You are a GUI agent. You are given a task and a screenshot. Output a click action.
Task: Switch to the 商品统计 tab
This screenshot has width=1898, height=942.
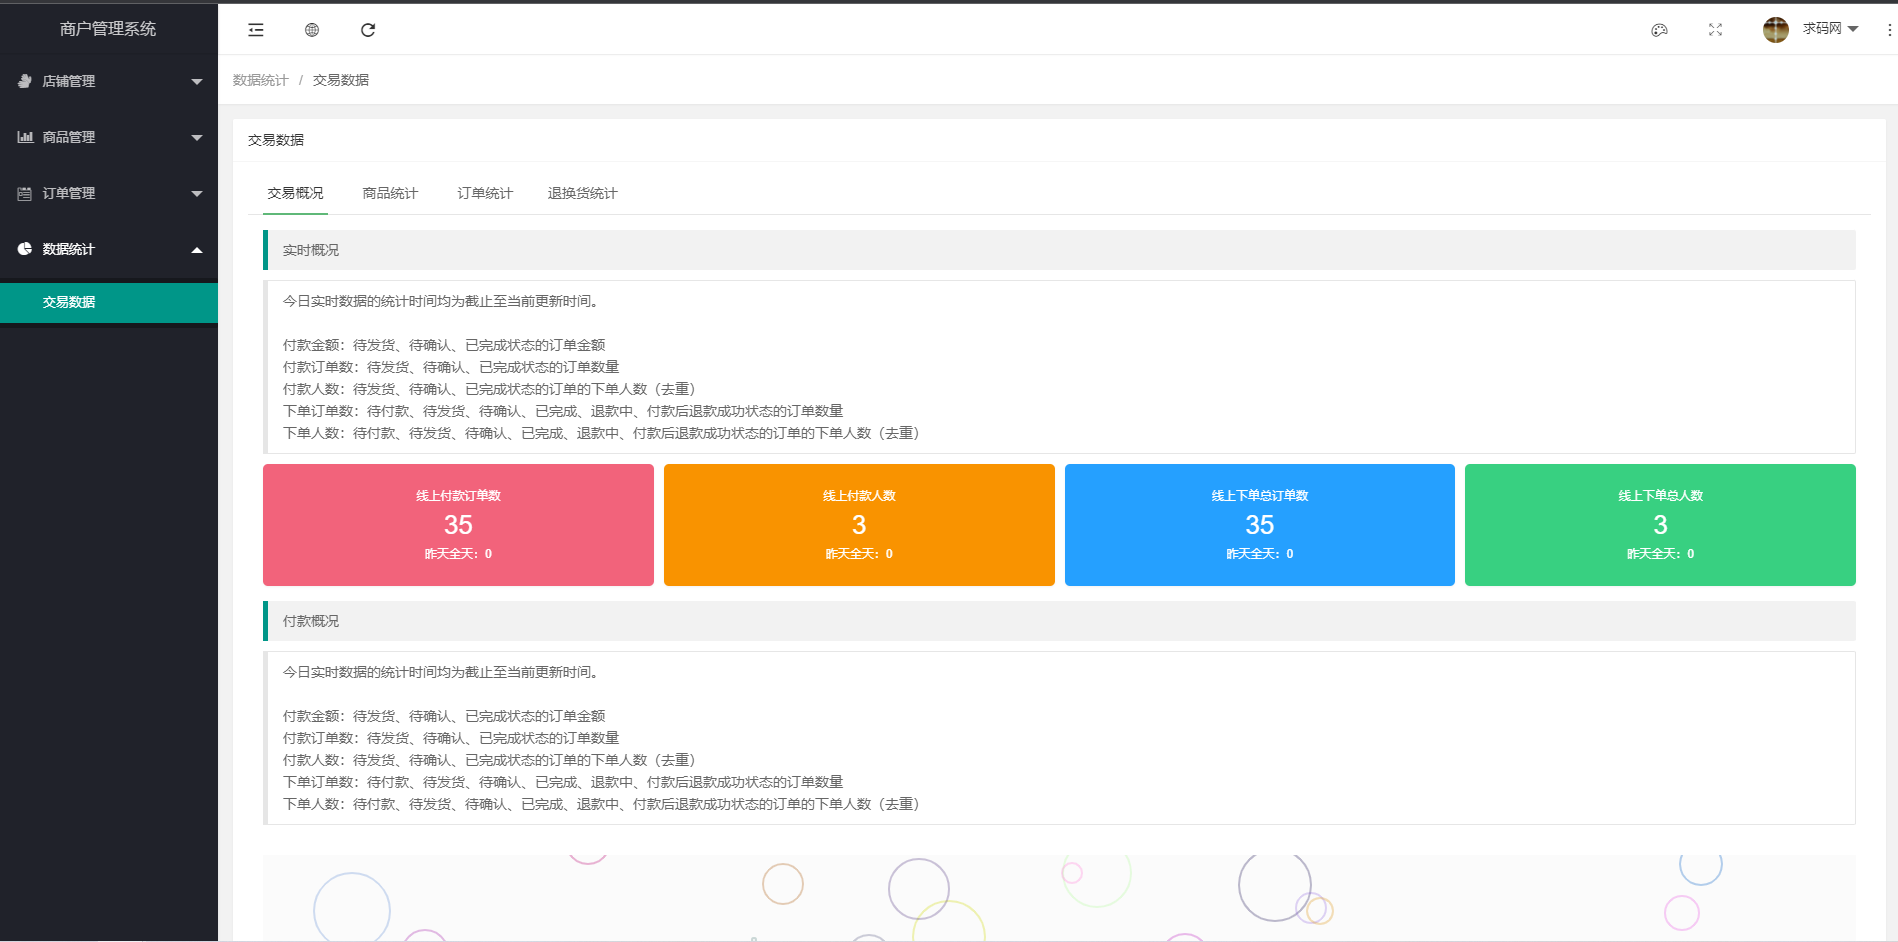[390, 193]
